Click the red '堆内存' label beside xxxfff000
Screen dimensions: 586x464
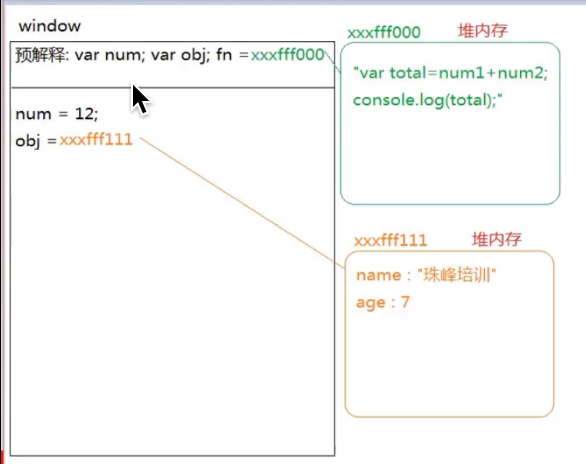(x=482, y=31)
